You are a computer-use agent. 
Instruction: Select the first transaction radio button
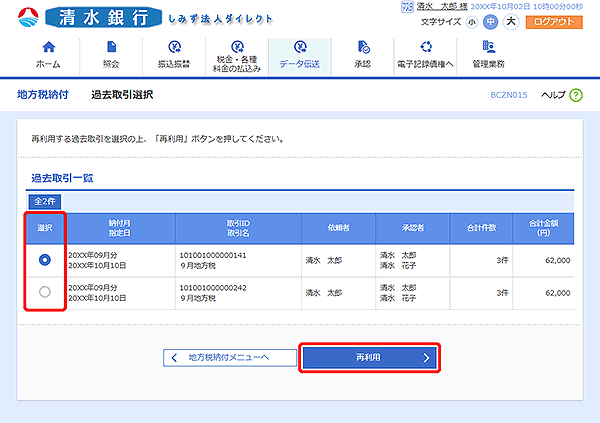point(44,259)
